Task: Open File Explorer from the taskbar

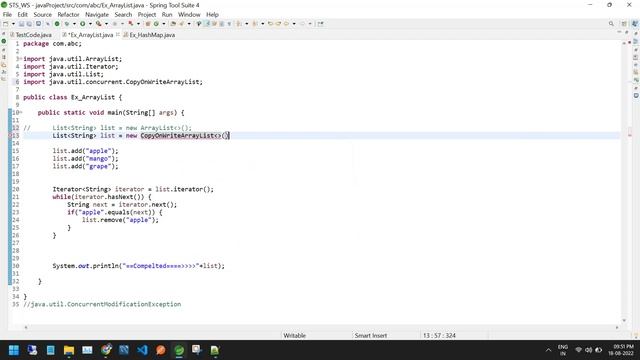Action: pos(69,350)
